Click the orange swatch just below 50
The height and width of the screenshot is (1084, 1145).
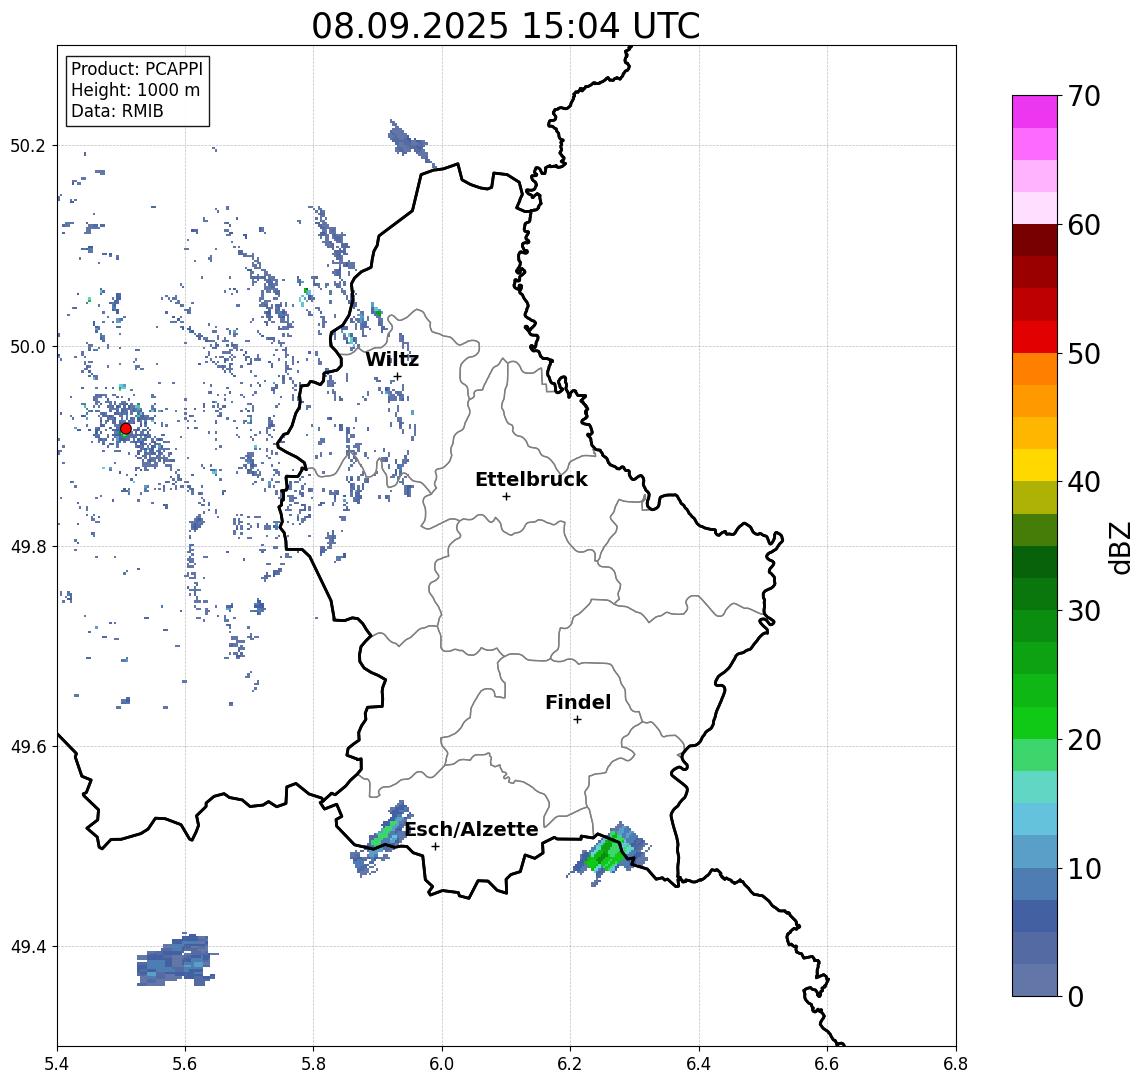pos(1035,369)
